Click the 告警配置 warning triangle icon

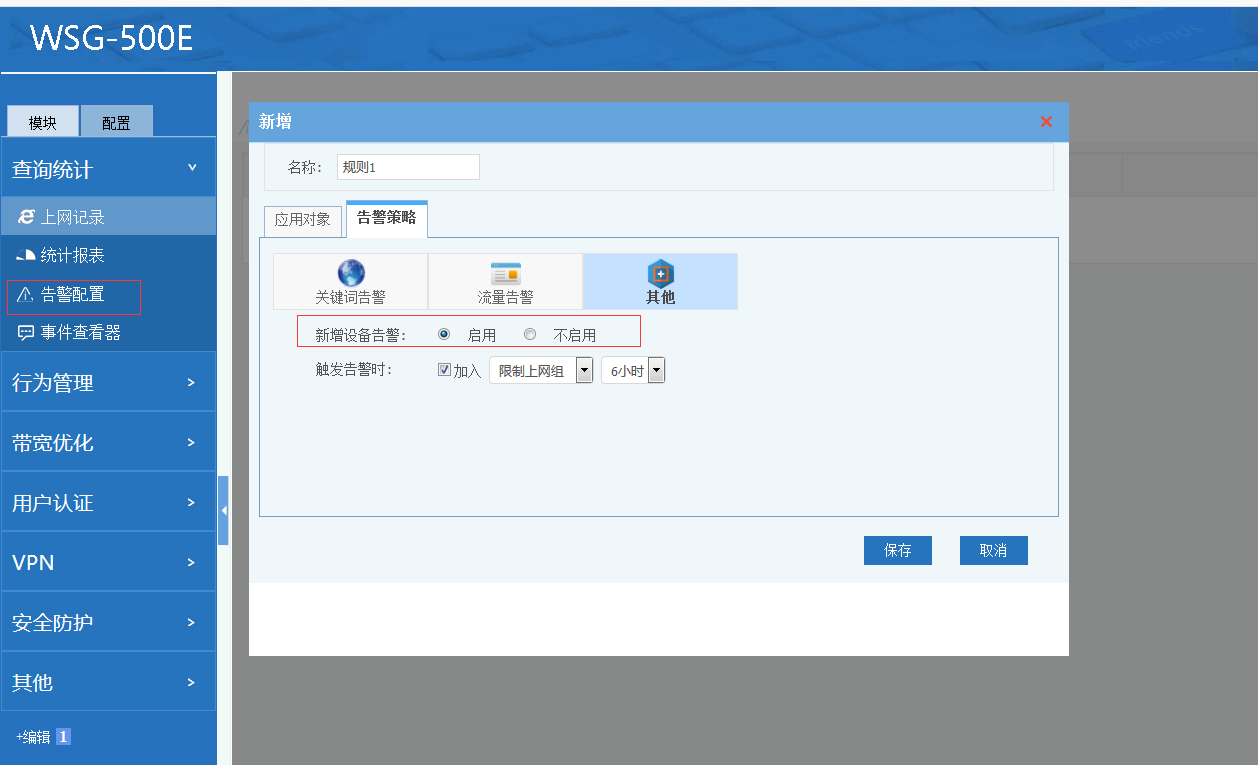[26, 294]
